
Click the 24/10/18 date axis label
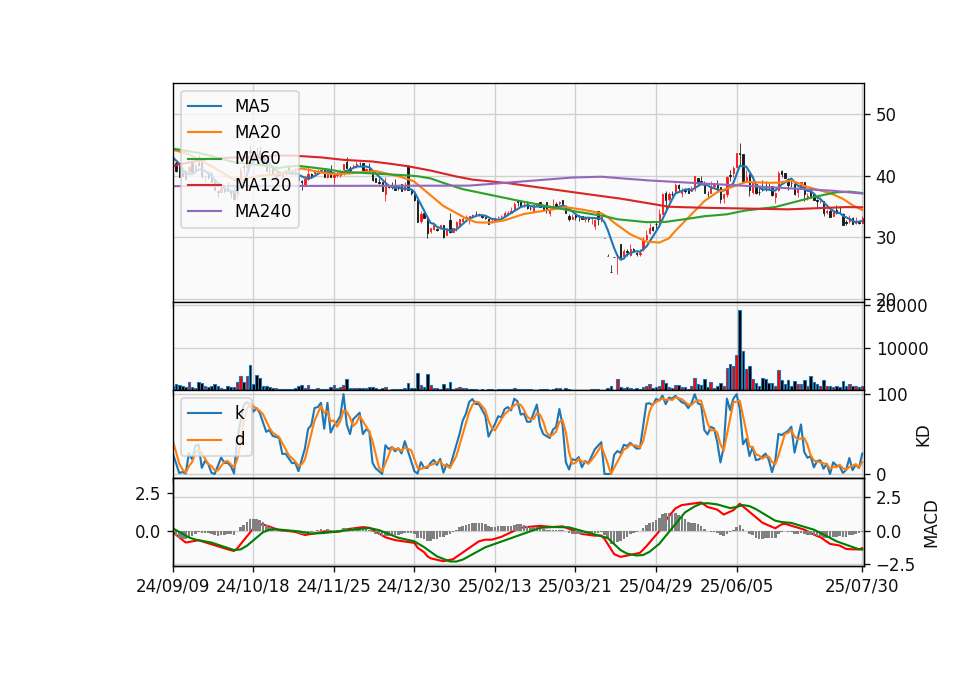pos(253,586)
